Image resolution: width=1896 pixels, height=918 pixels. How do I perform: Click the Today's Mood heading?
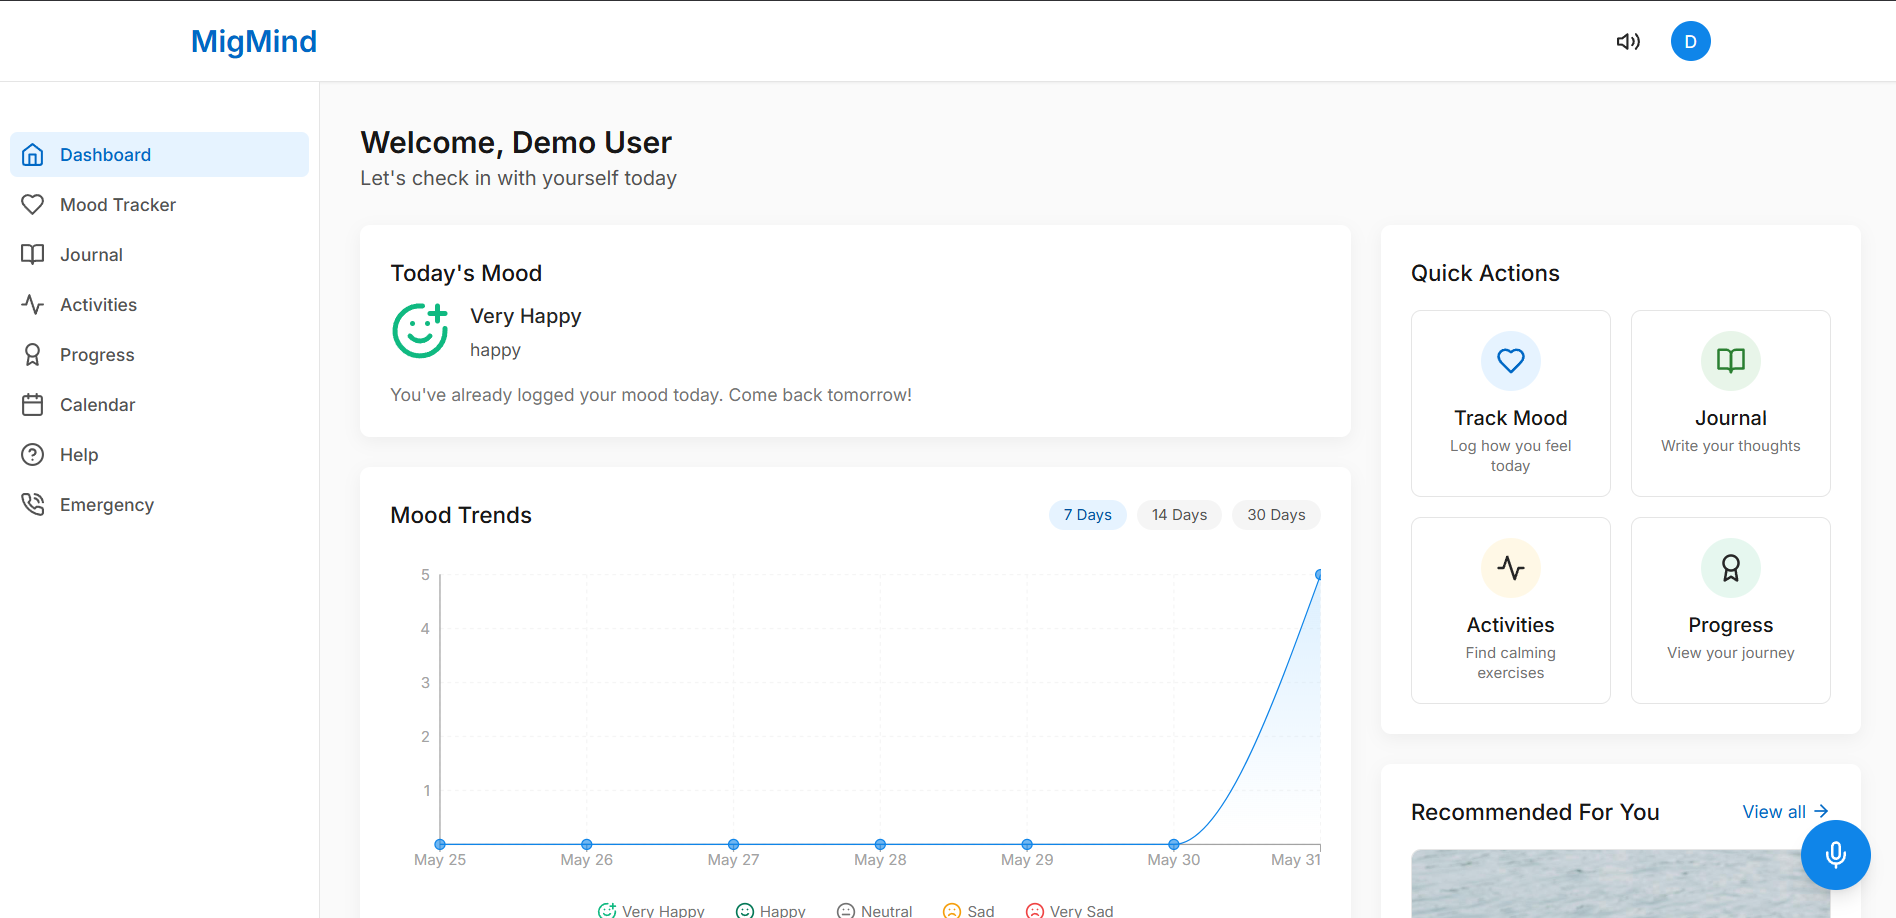(466, 273)
